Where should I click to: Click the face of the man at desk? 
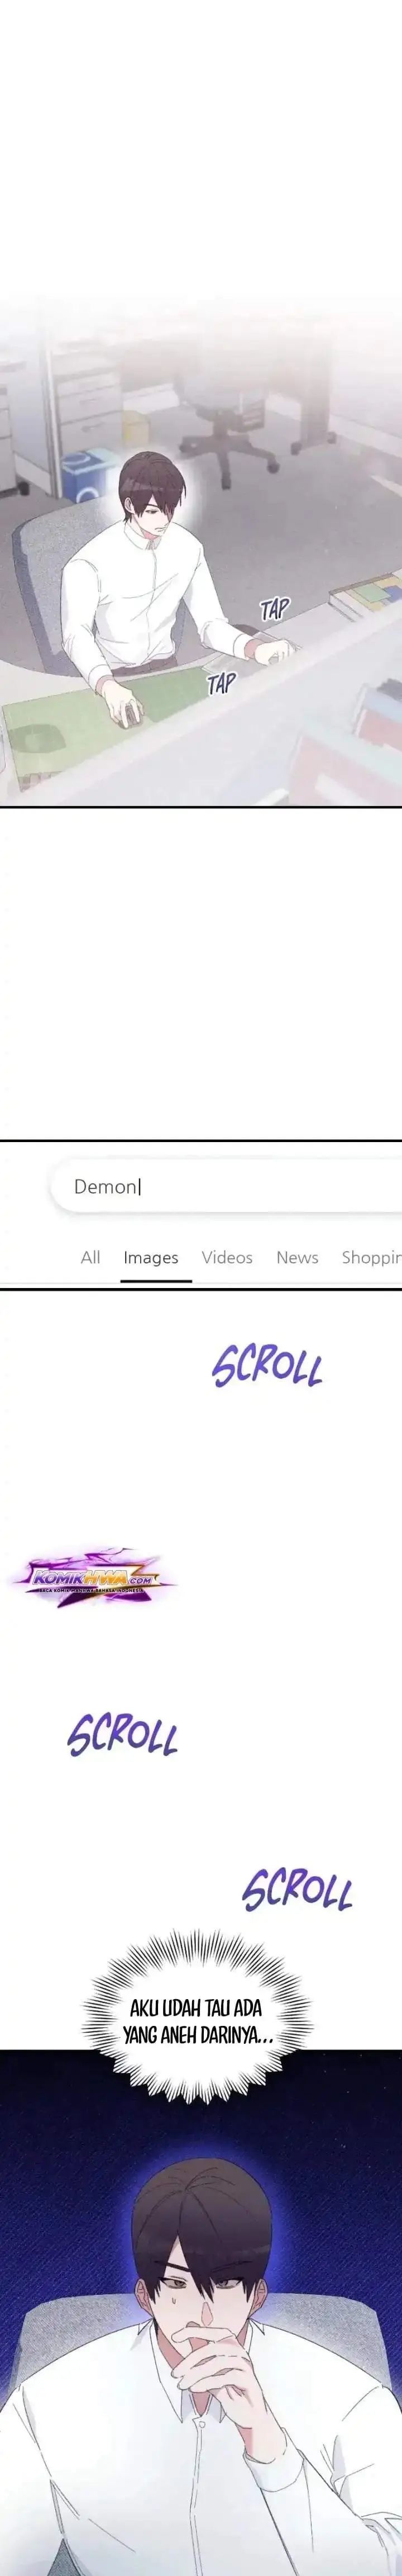(161, 512)
